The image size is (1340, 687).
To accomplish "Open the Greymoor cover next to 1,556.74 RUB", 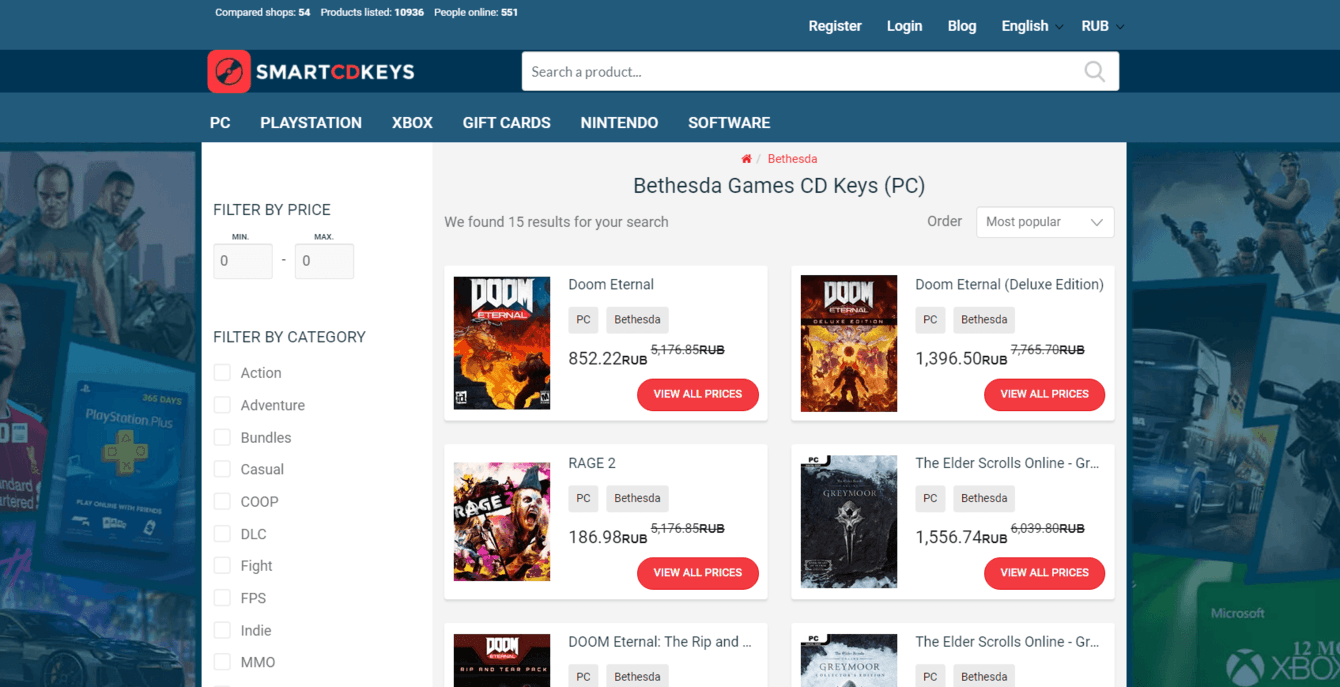I will (x=849, y=521).
